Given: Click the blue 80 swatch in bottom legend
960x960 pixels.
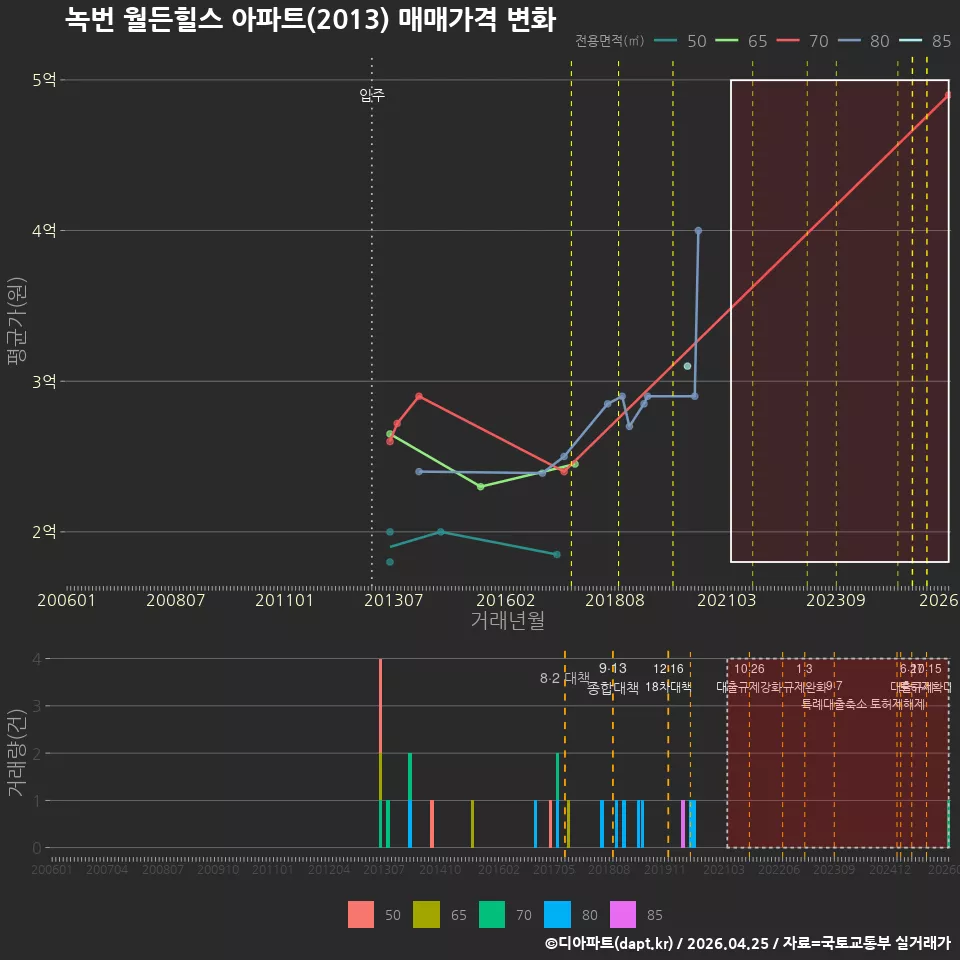Looking at the screenshot, I should pyautogui.click(x=557, y=915).
